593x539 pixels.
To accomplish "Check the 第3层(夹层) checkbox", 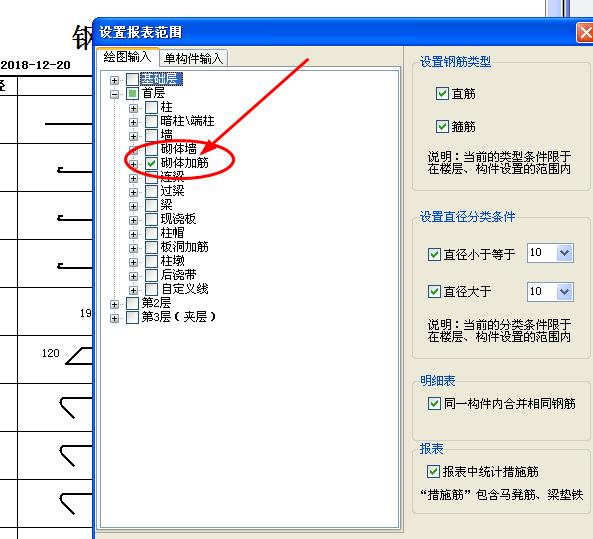I will (132, 317).
